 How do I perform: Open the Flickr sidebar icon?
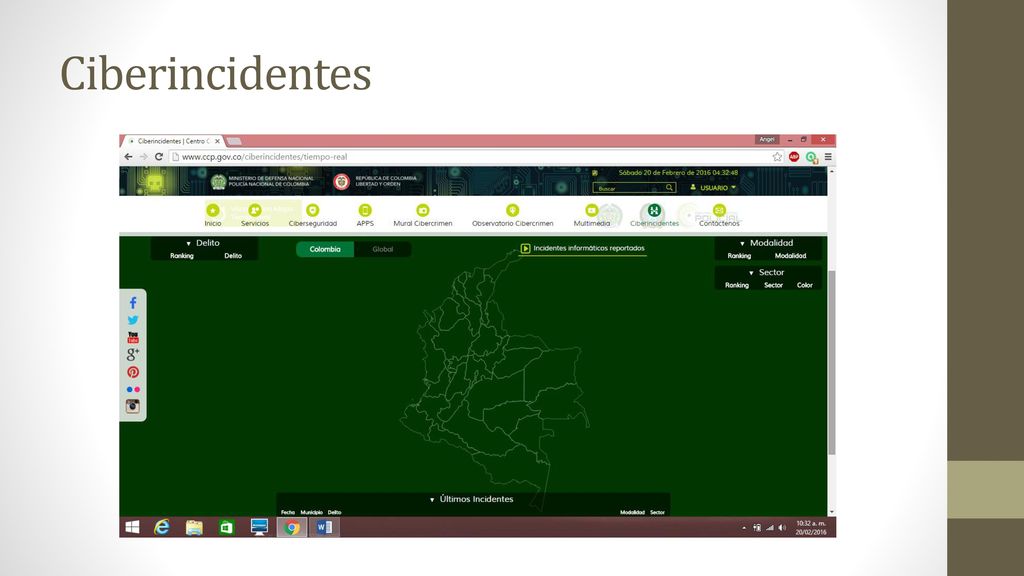click(x=133, y=389)
